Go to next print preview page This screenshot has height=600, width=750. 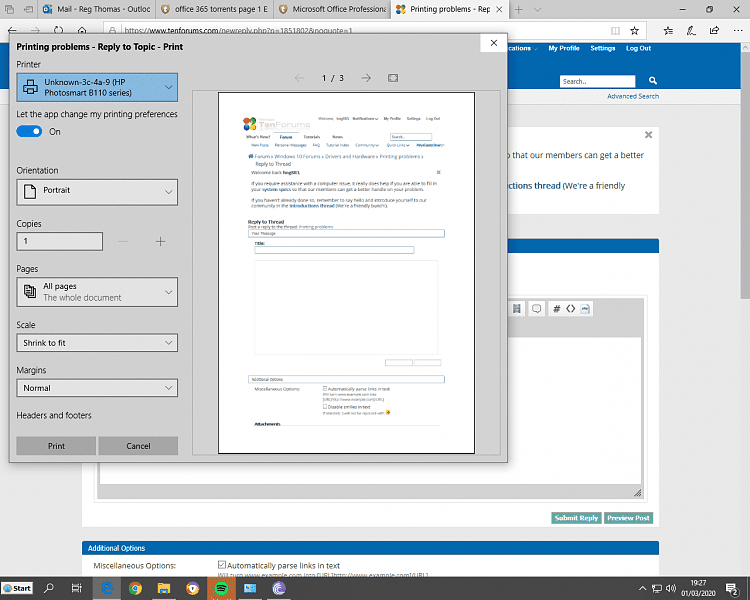tap(366, 78)
